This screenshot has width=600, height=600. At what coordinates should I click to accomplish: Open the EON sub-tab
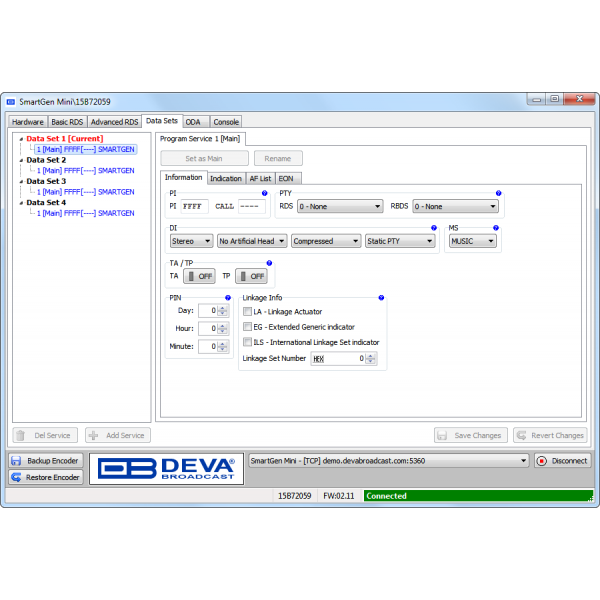(x=288, y=178)
